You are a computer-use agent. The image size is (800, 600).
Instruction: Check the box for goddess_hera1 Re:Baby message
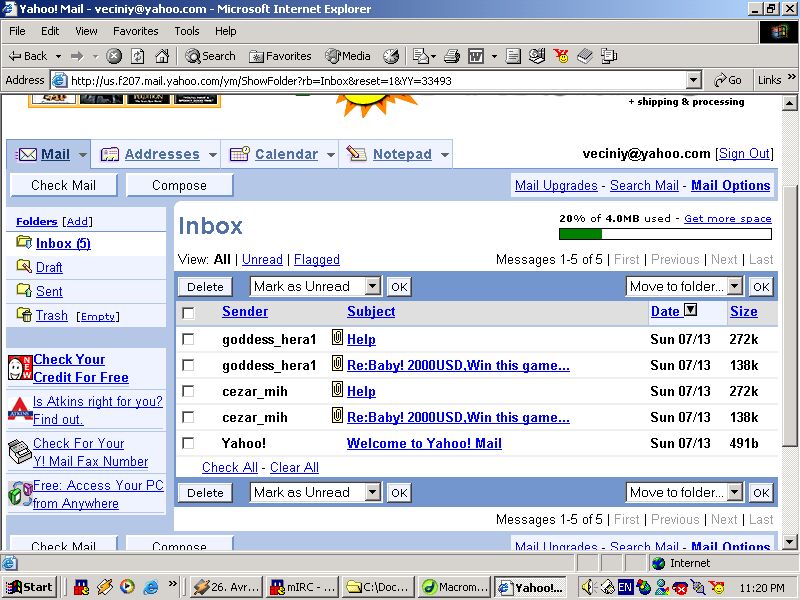coord(188,365)
